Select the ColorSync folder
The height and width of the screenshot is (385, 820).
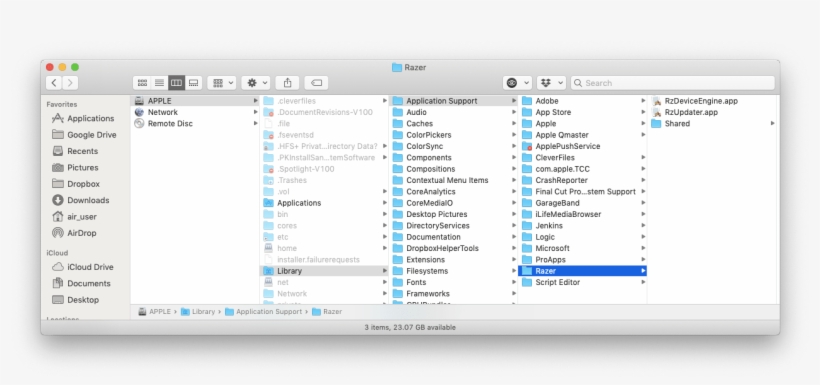tap(454, 146)
